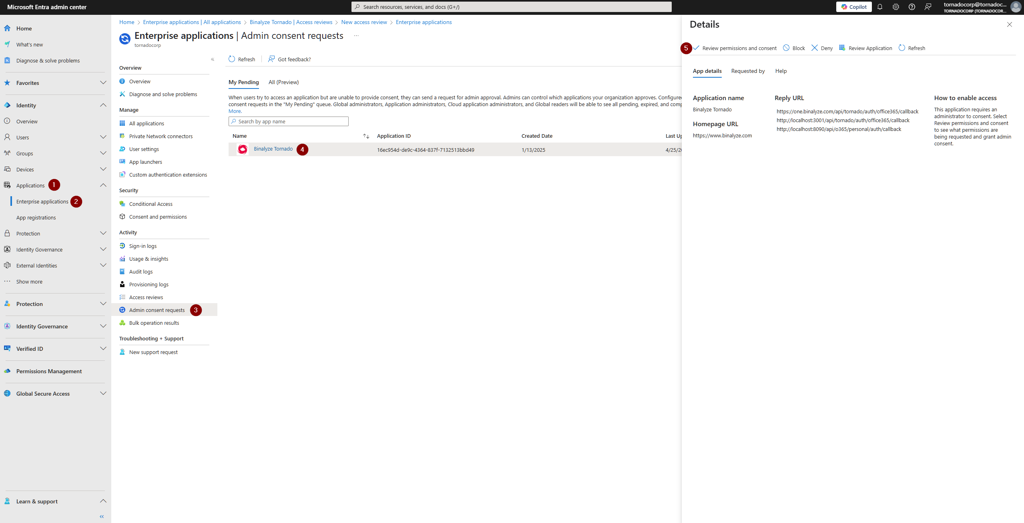Switch to the All (Preview) tab
This screenshot has width=1024, height=523.
point(283,82)
